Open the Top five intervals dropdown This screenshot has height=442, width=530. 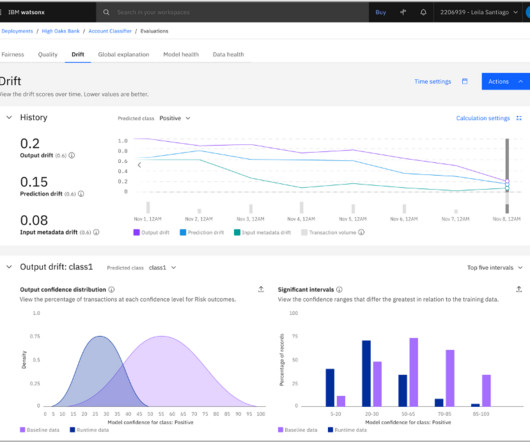click(495, 268)
